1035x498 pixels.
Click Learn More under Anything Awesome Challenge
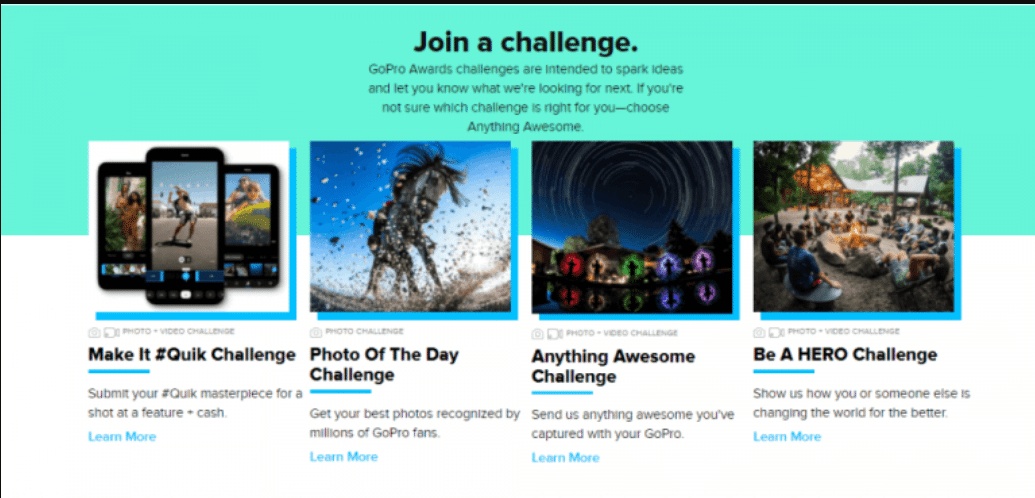(566, 458)
